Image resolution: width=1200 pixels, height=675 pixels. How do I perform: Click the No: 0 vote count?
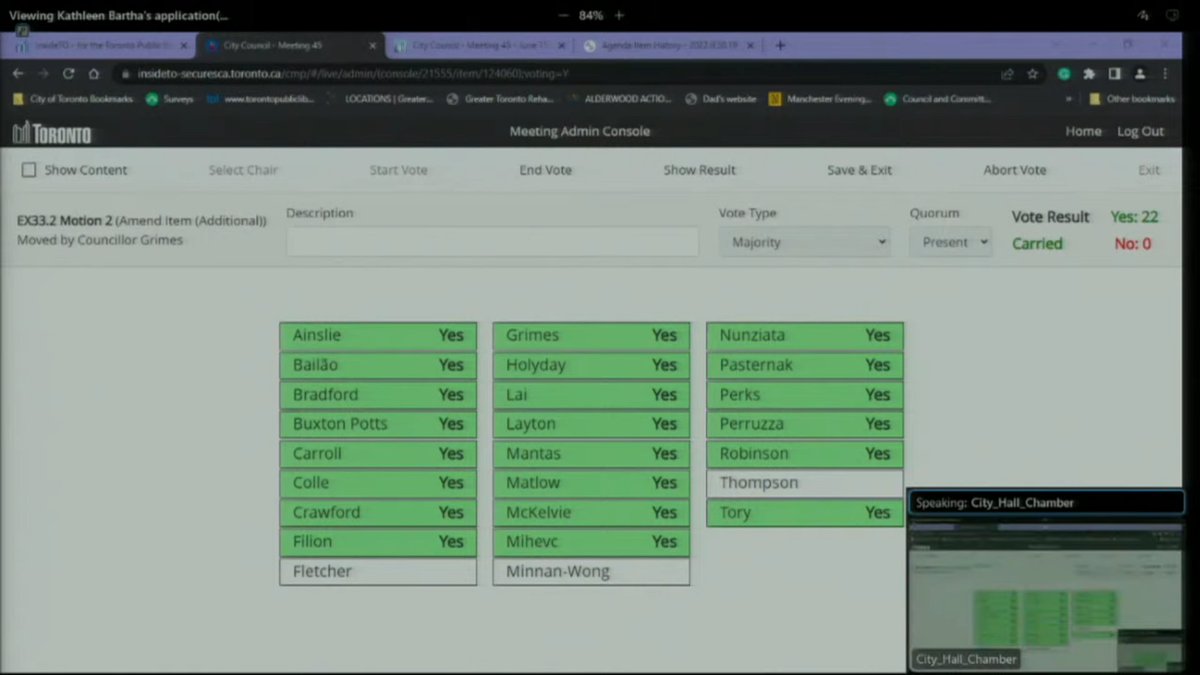(x=1133, y=244)
